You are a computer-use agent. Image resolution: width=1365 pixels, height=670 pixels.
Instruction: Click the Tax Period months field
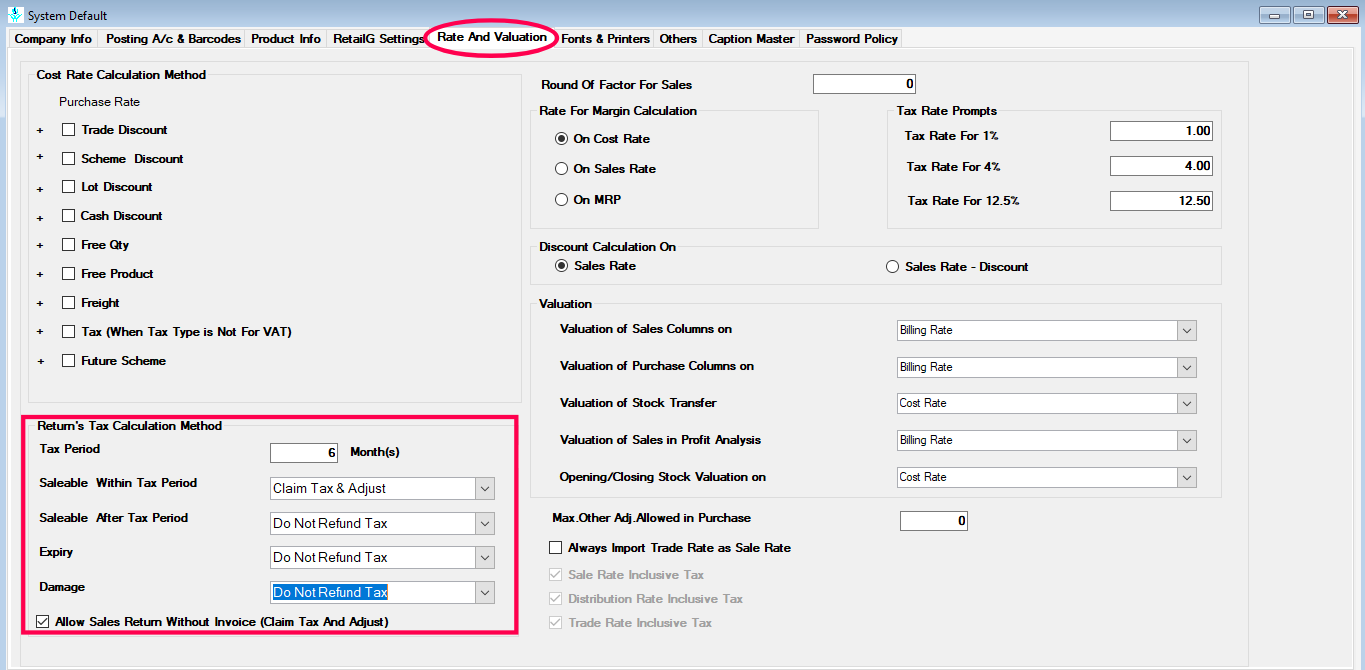tap(304, 453)
